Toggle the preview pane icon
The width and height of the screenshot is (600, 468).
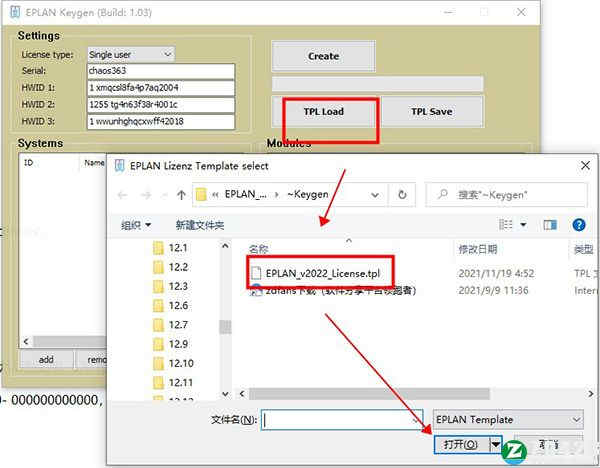tap(550, 225)
